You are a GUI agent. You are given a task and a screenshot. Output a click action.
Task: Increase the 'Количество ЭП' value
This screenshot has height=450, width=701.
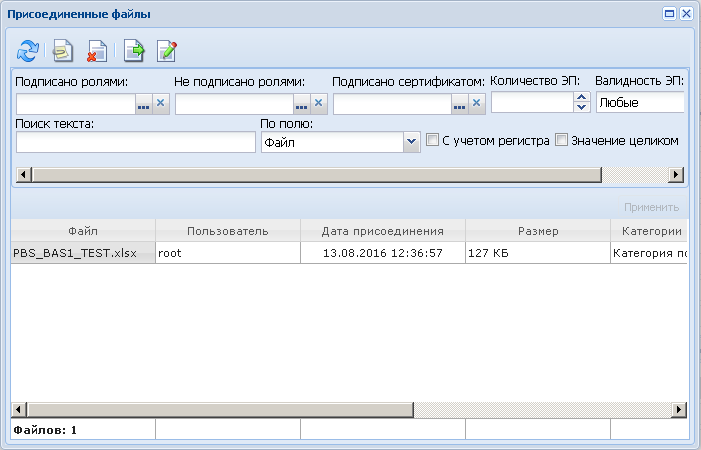[582, 97]
